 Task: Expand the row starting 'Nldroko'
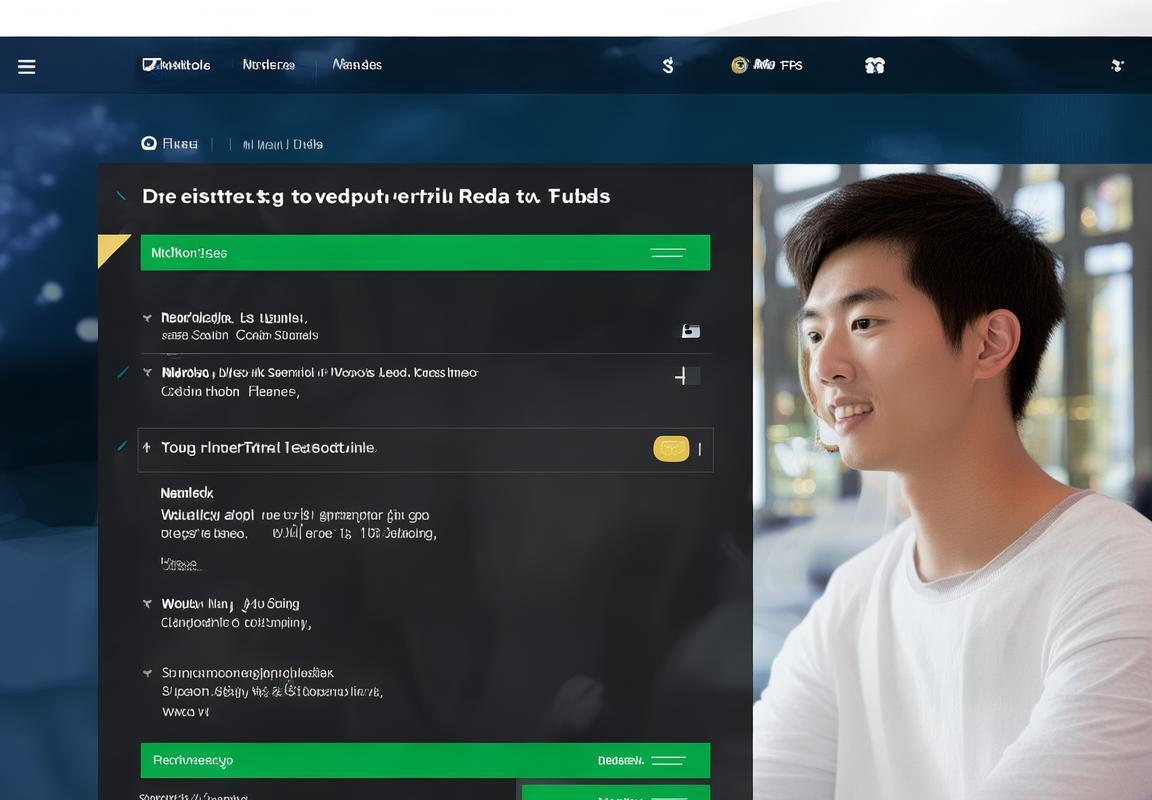(147, 372)
